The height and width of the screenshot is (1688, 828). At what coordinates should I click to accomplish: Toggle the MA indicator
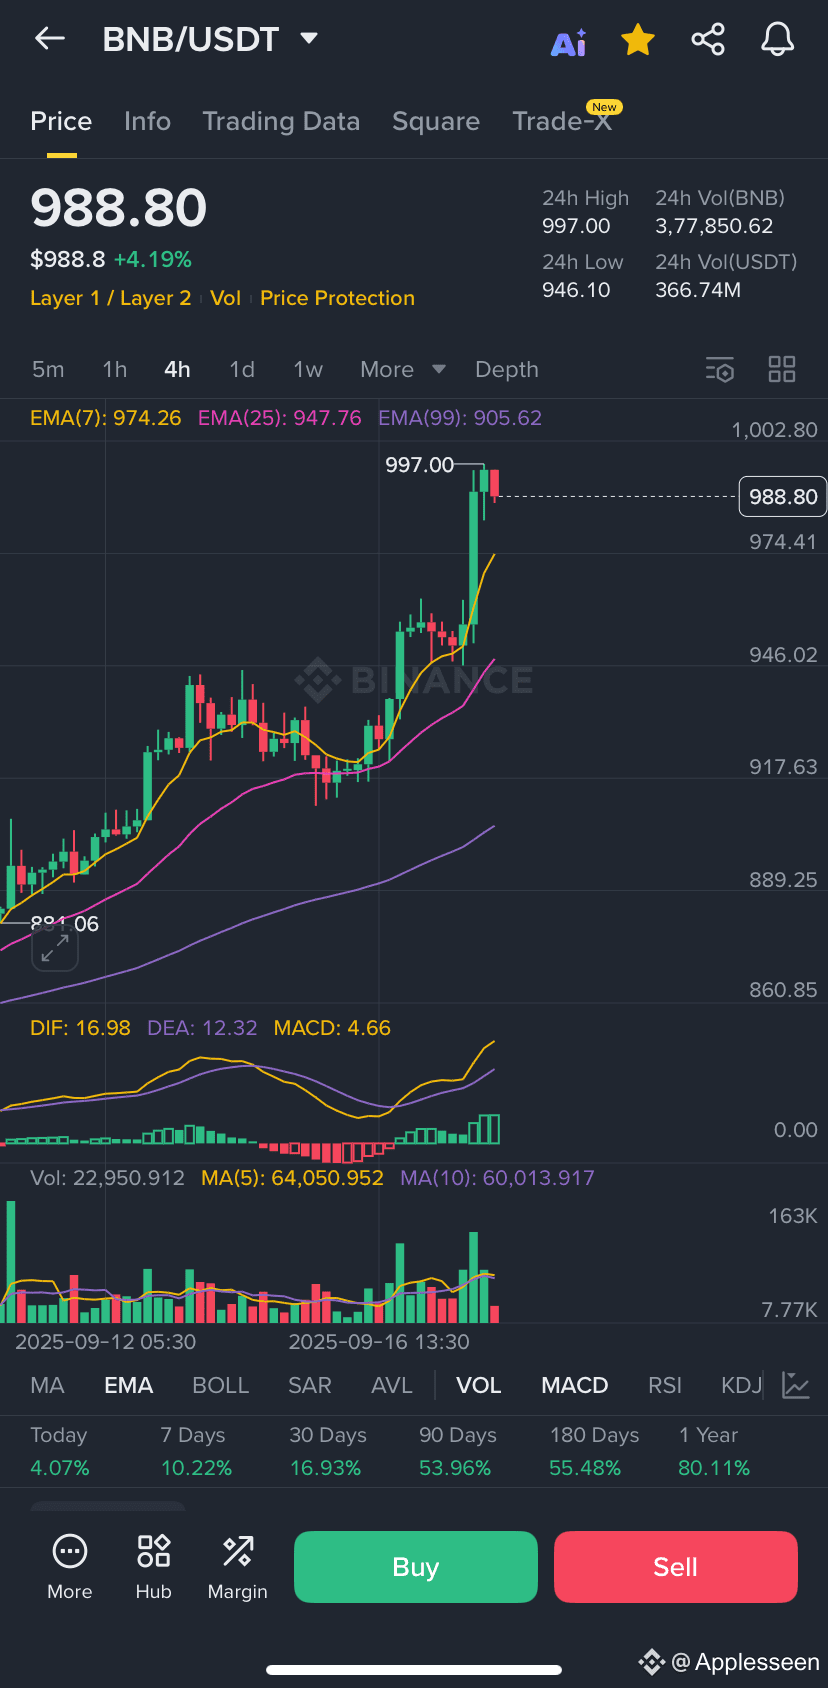click(47, 1385)
